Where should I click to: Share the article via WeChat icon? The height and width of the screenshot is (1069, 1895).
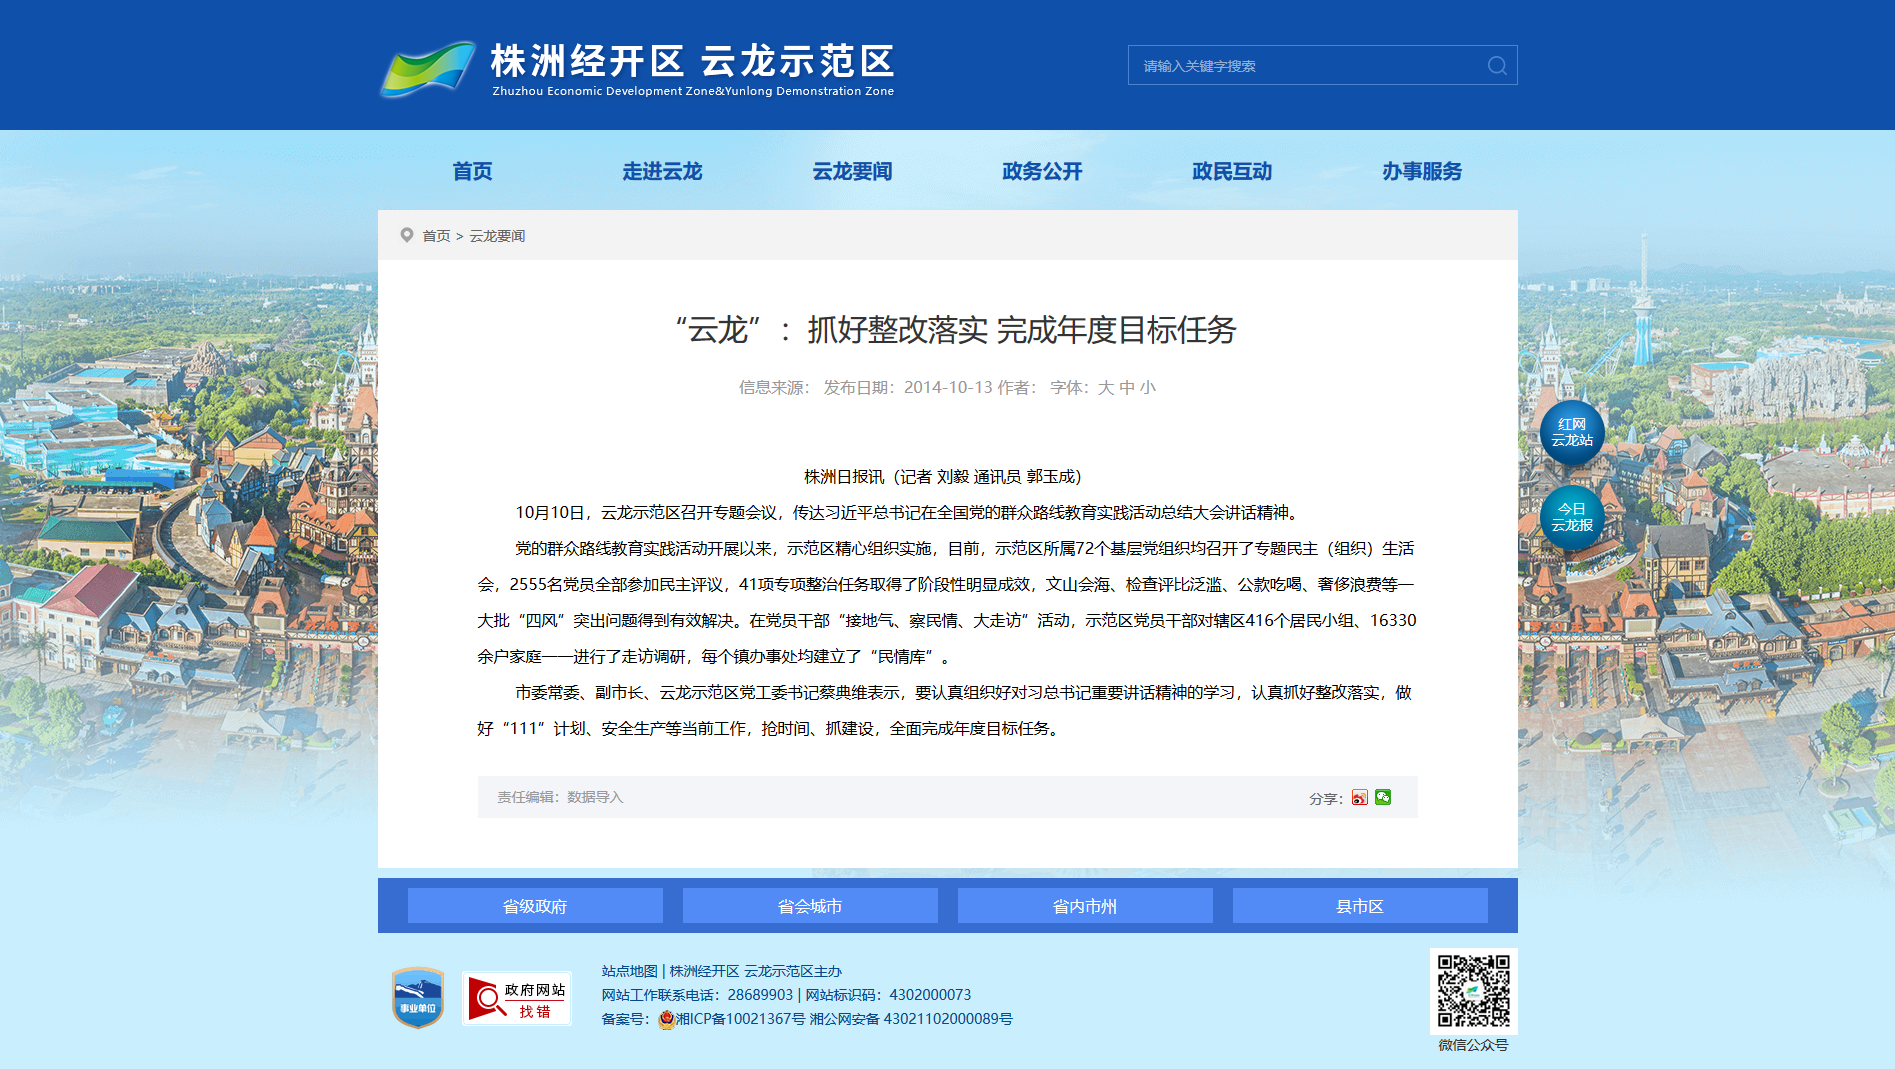(x=1383, y=797)
